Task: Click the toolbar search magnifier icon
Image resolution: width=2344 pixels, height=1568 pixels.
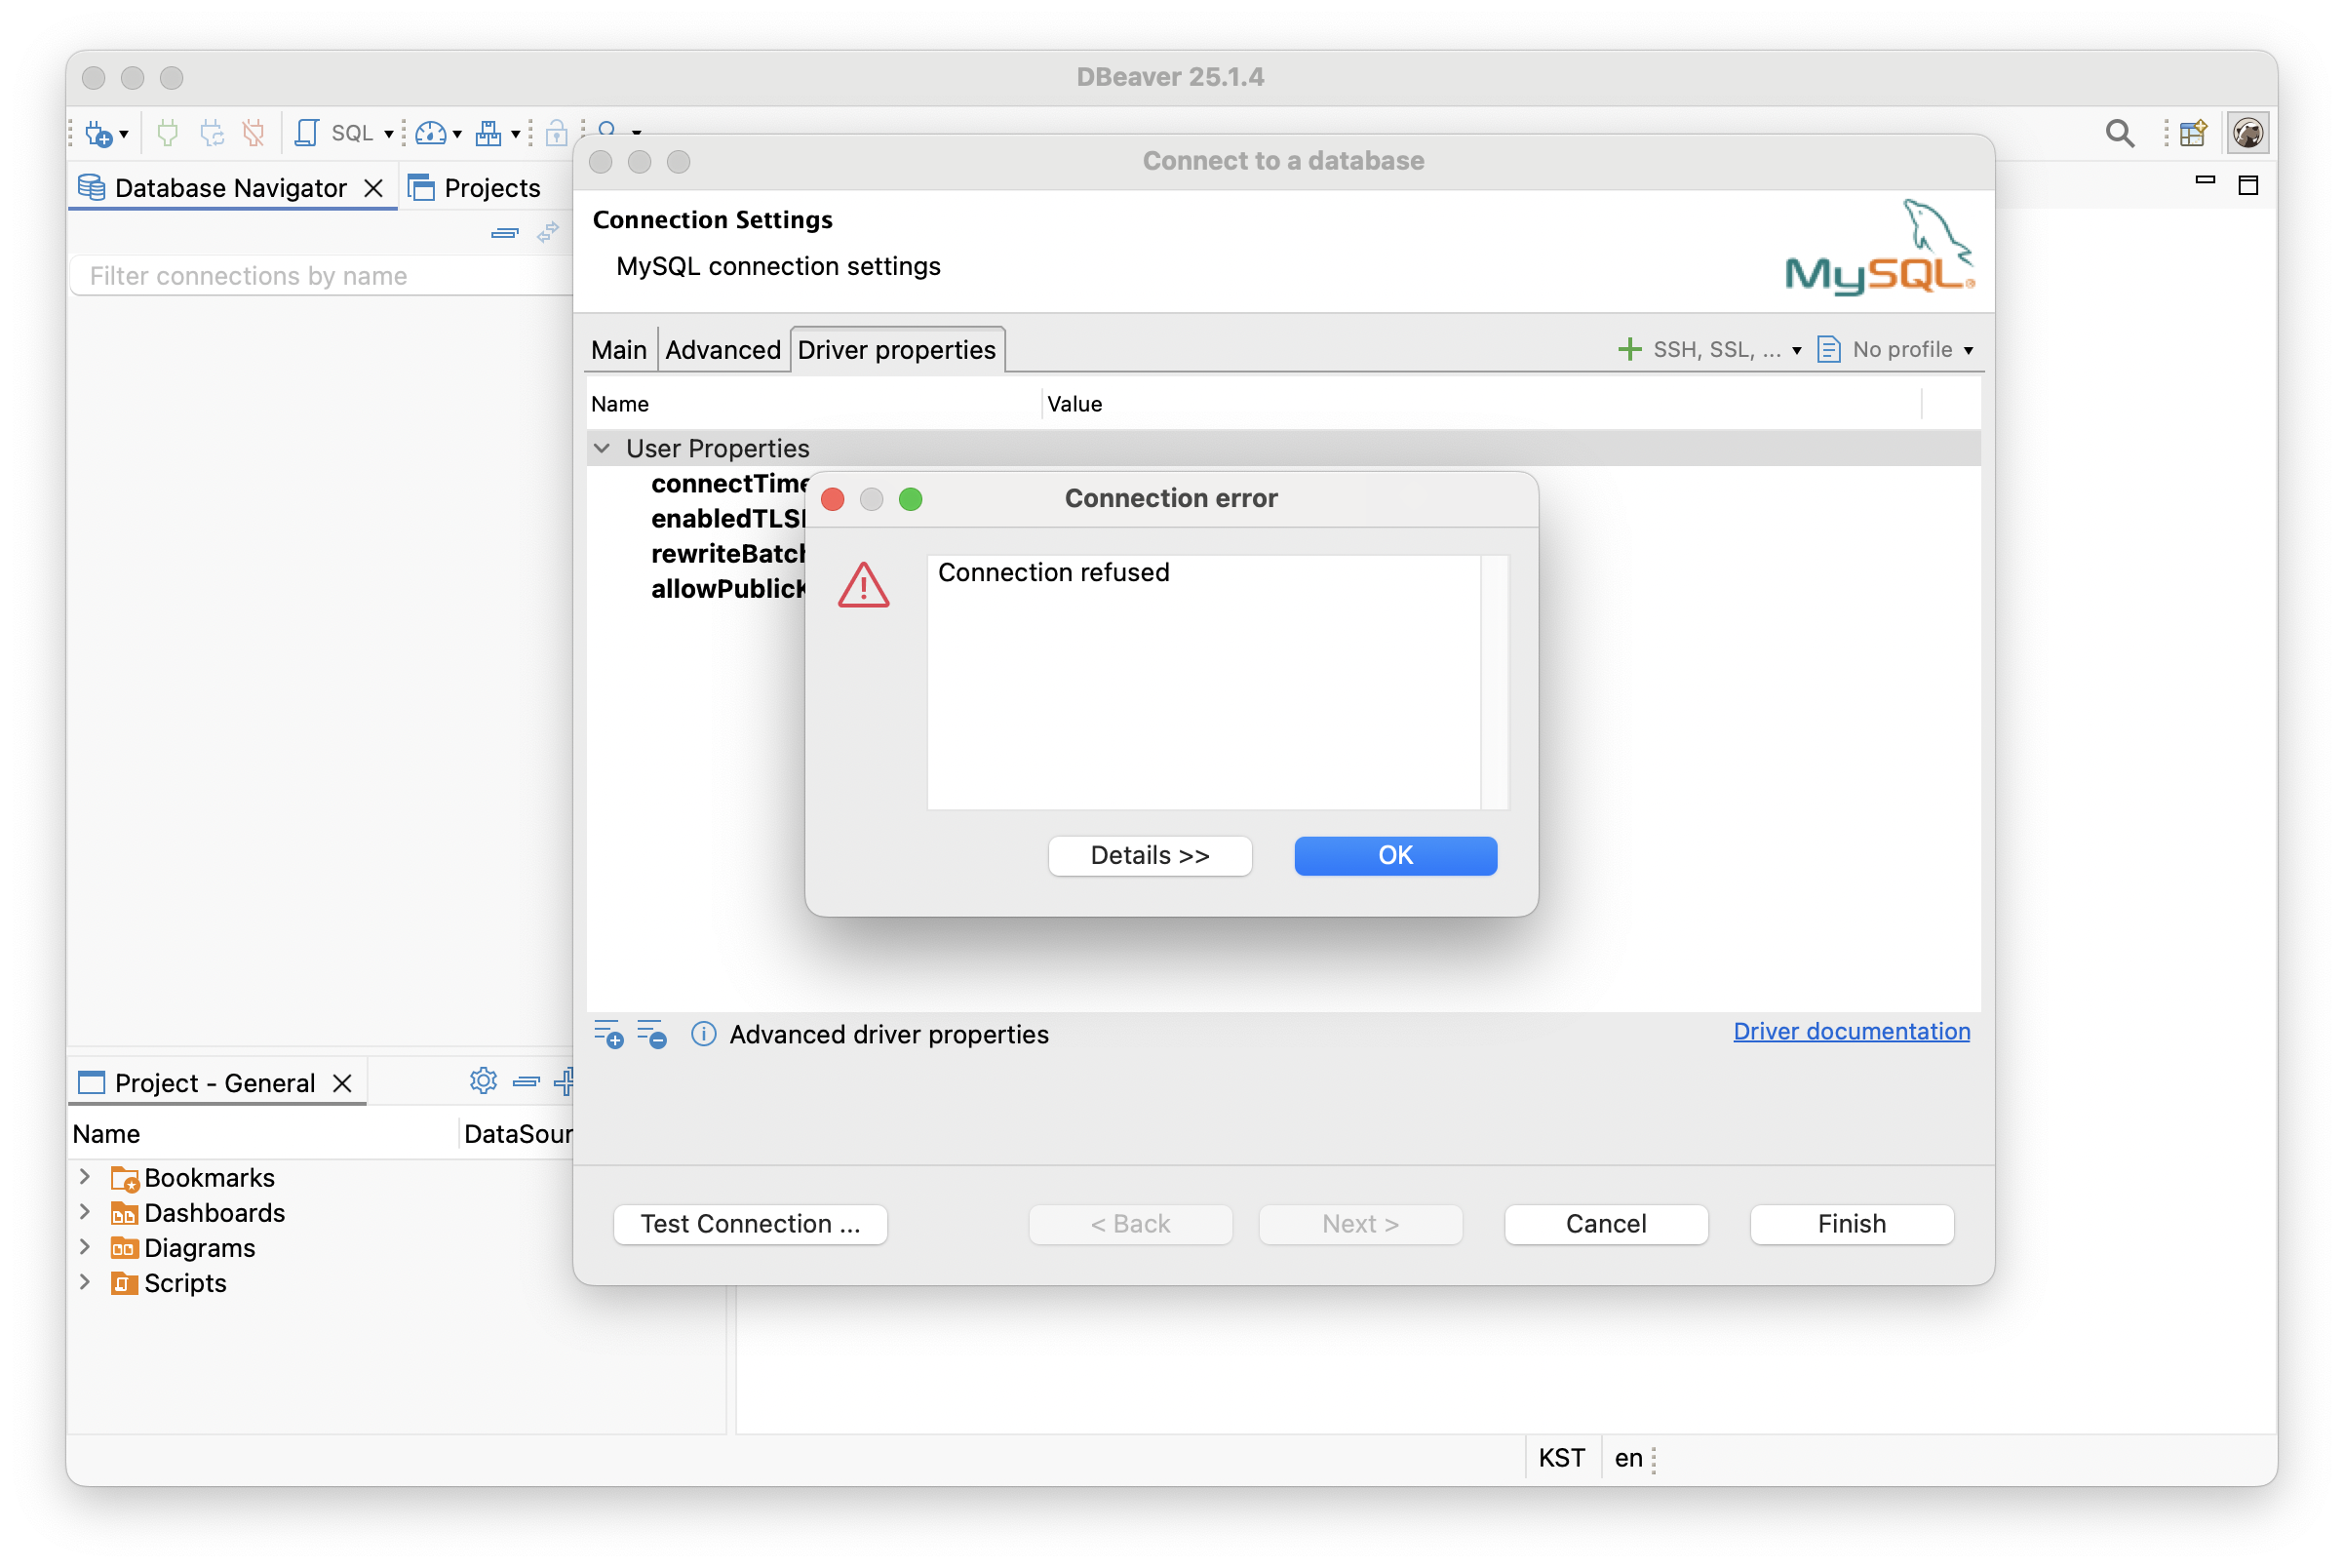Action: coord(2119,133)
